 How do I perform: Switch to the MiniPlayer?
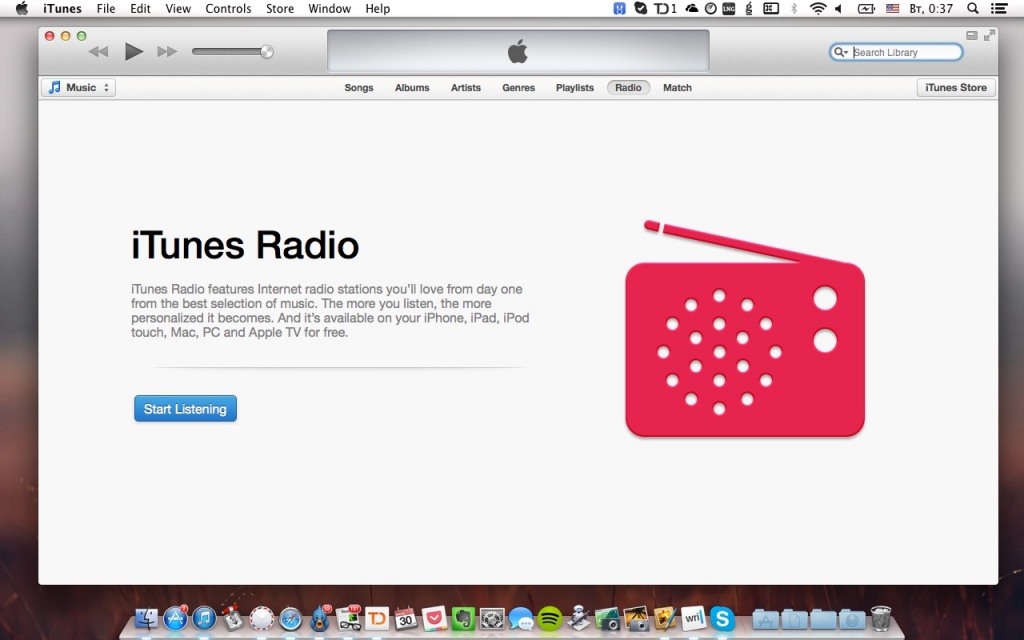tap(972, 35)
